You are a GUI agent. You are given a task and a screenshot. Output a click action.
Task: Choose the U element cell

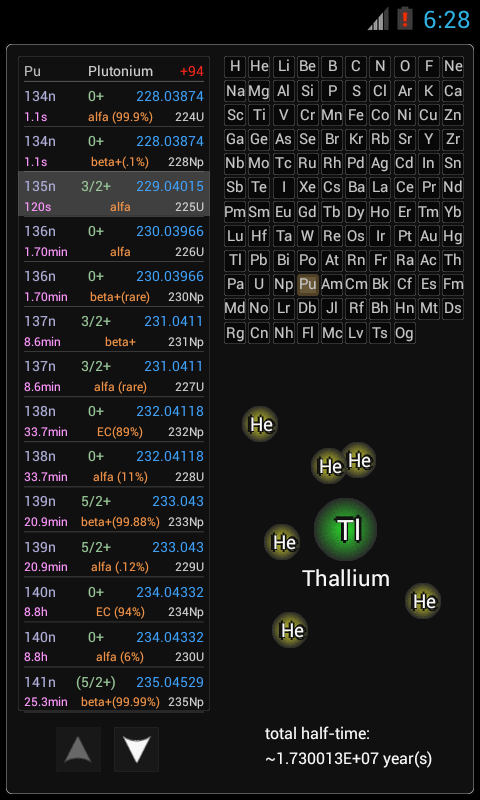[x=259, y=284]
